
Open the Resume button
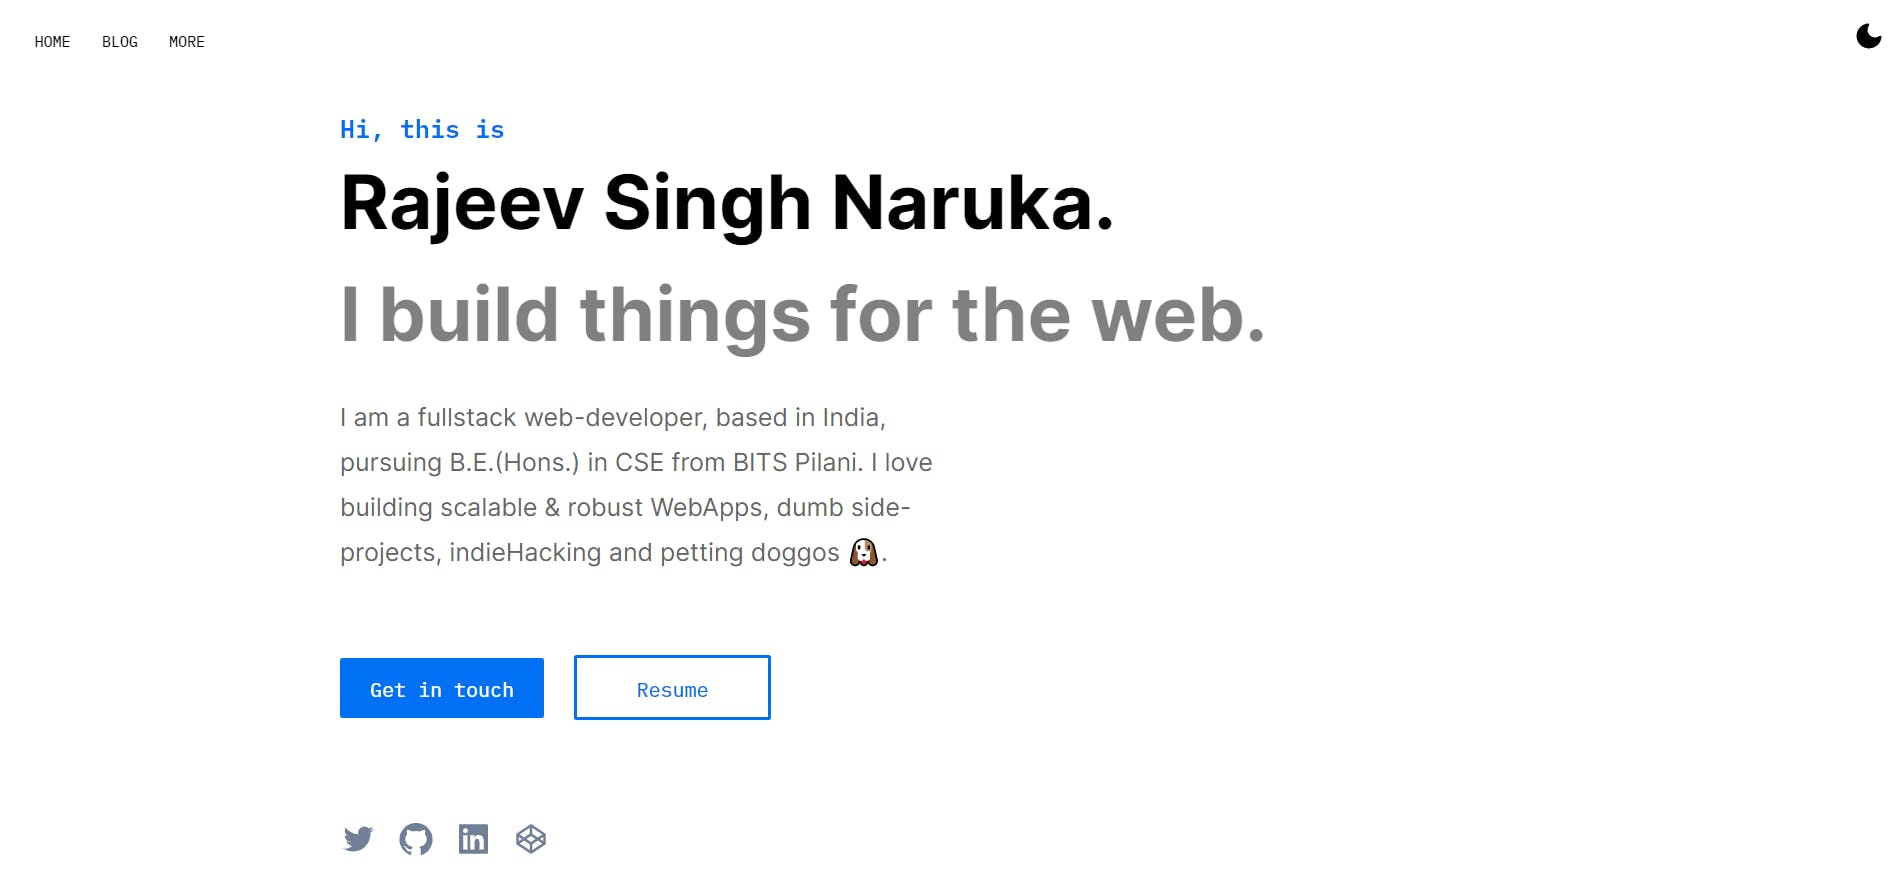[671, 688]
